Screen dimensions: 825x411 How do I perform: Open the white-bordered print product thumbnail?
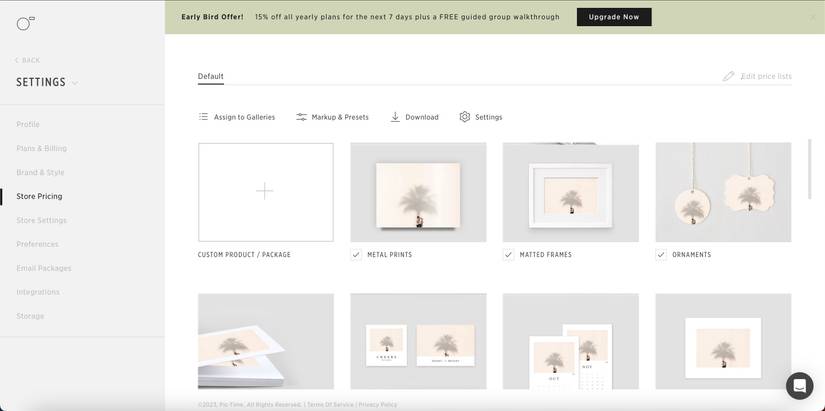pyautogui.click(x=723, y=341)
